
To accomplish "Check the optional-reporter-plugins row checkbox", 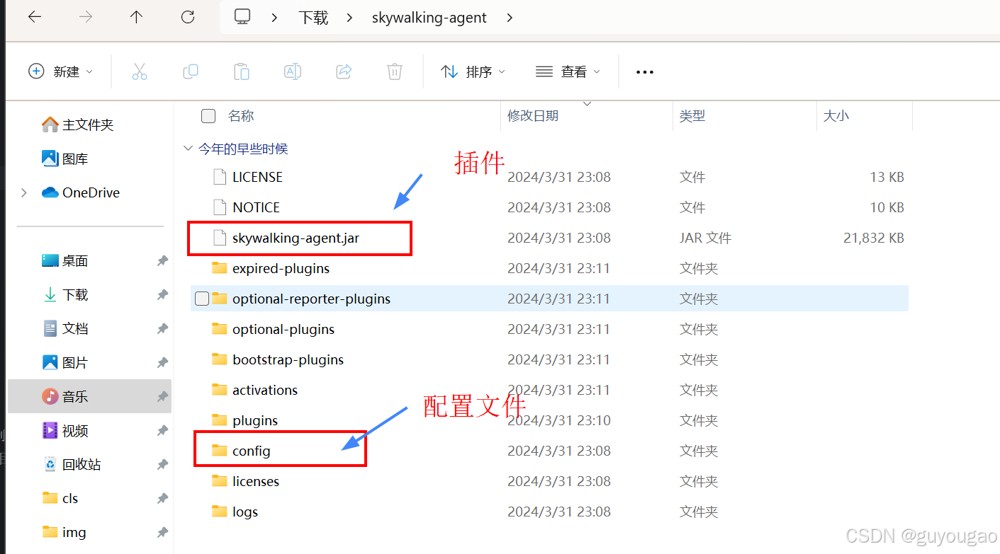I will point(202,298).
